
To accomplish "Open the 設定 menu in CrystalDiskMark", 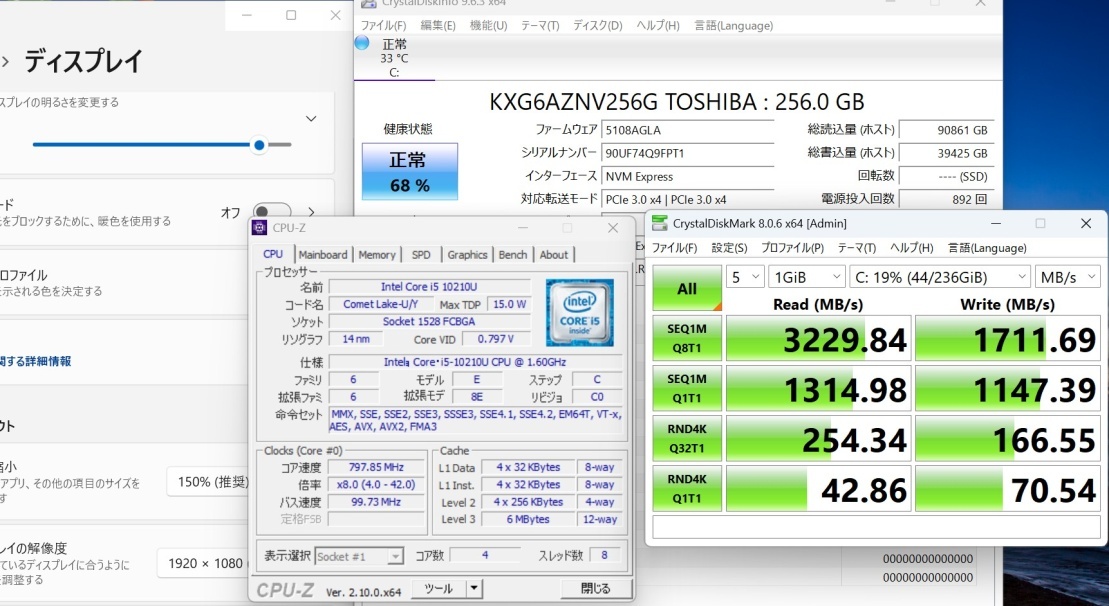I will coord(729,247).
